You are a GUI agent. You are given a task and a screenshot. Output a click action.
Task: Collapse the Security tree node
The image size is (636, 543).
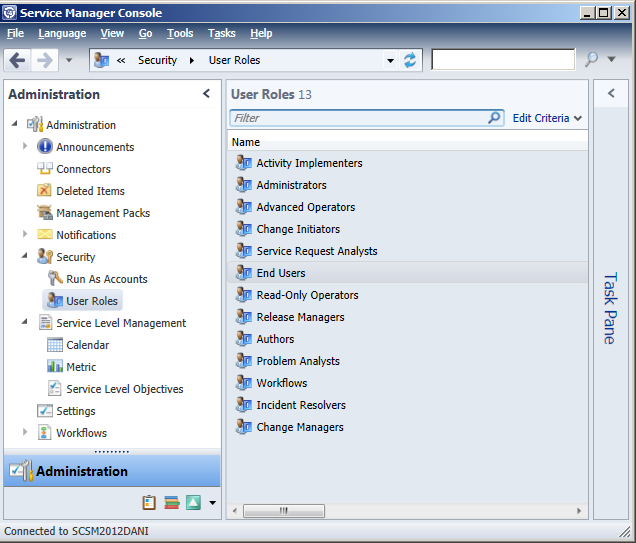pos(25,255)
